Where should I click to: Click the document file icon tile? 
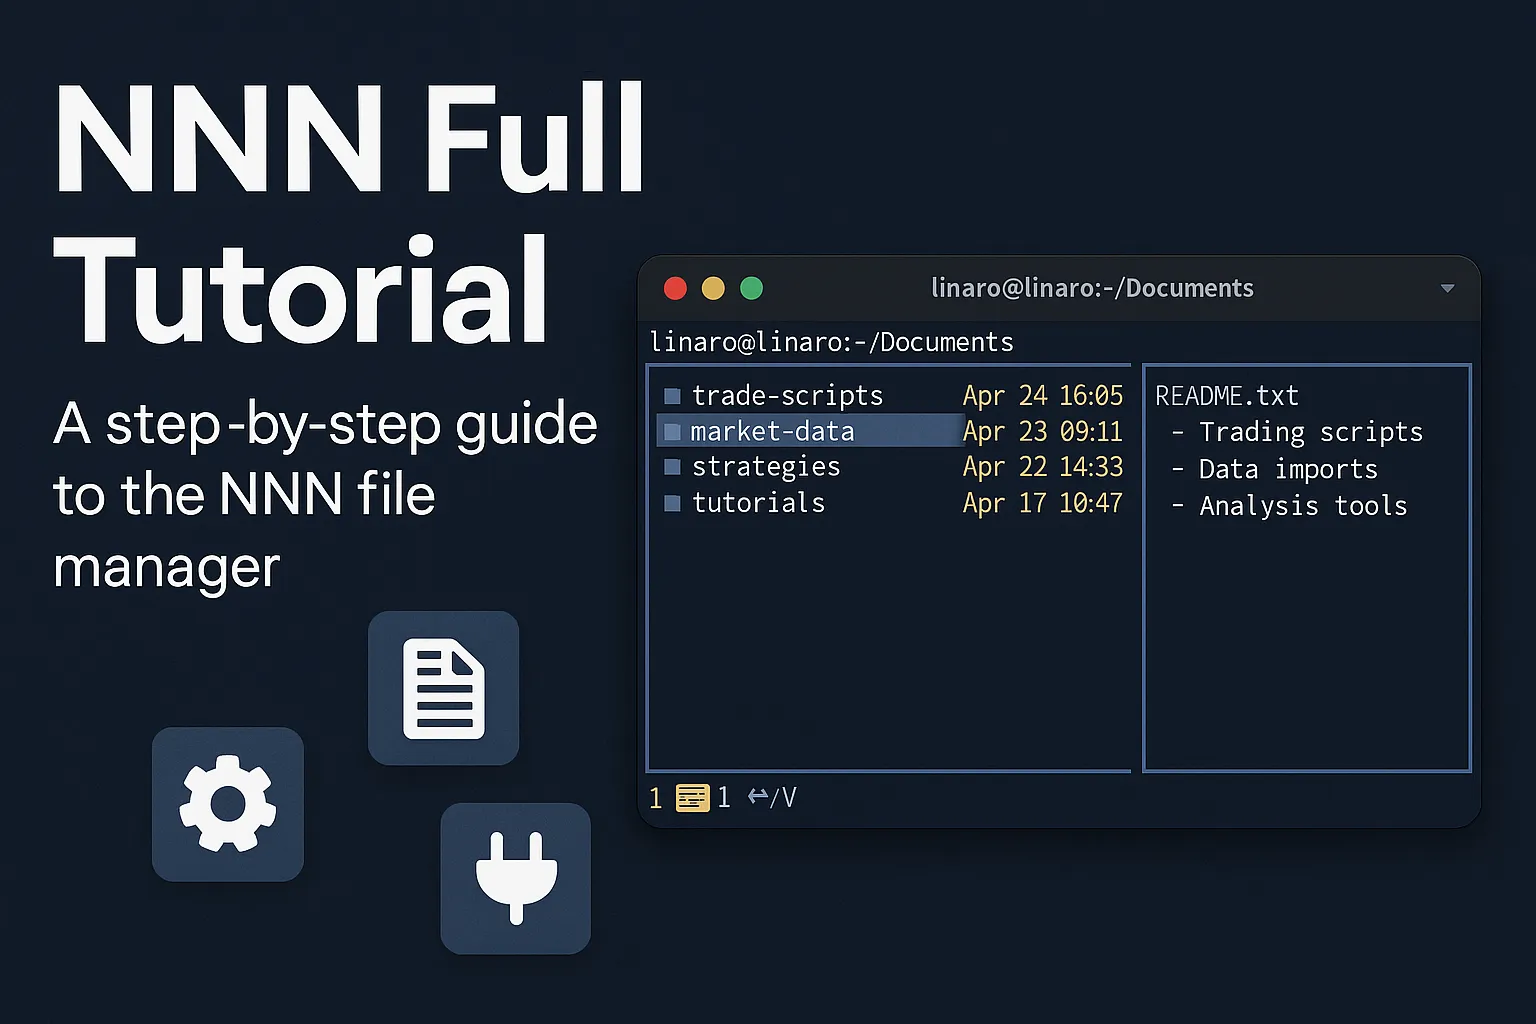[443, 688]
